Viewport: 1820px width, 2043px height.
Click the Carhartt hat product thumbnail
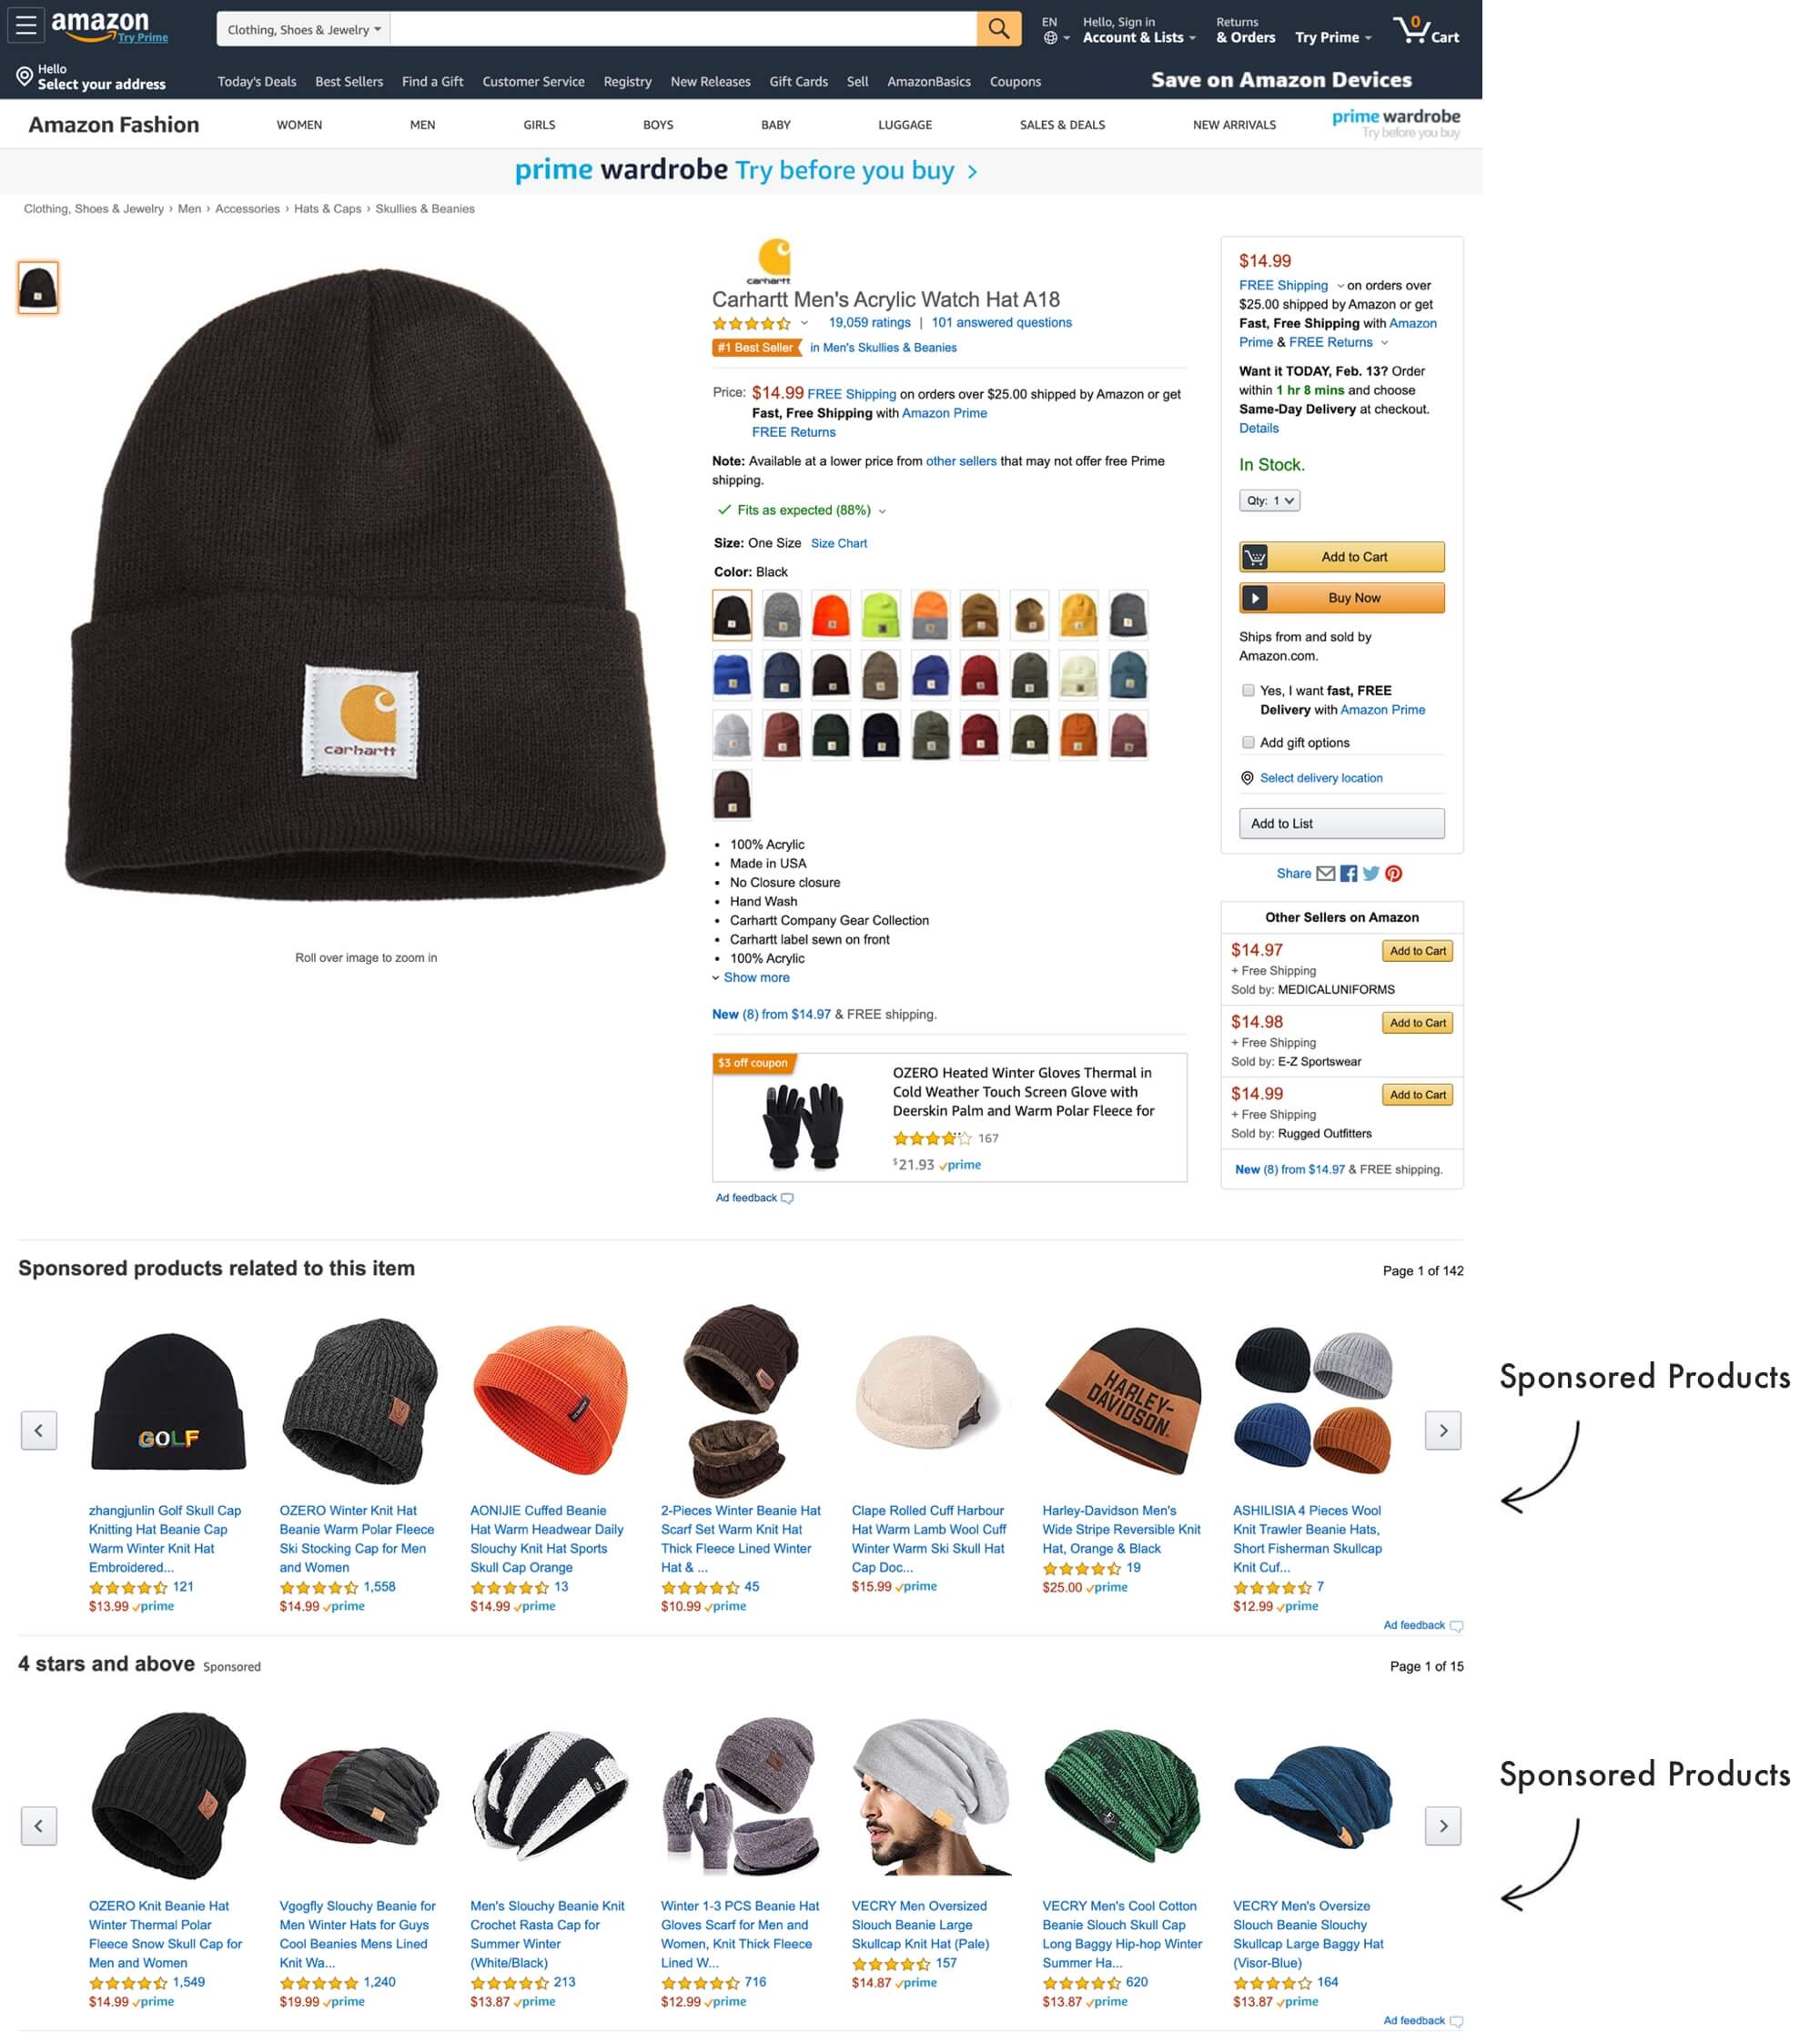point(37,288)
